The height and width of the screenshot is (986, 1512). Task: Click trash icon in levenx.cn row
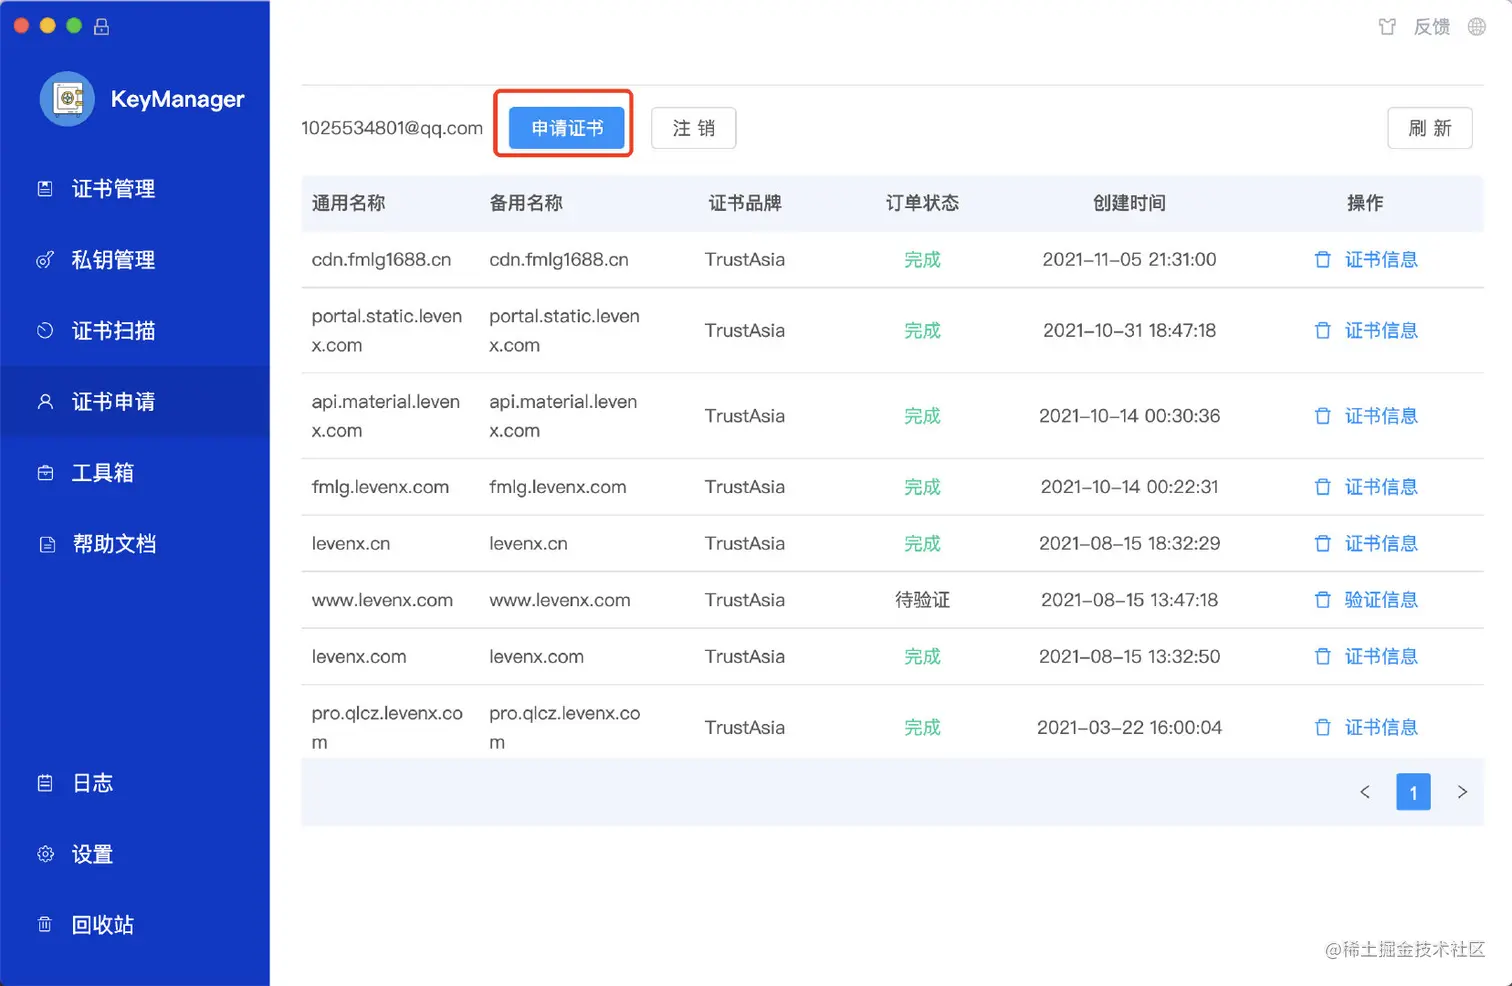pyautogui.click(x=1322, y=544)
